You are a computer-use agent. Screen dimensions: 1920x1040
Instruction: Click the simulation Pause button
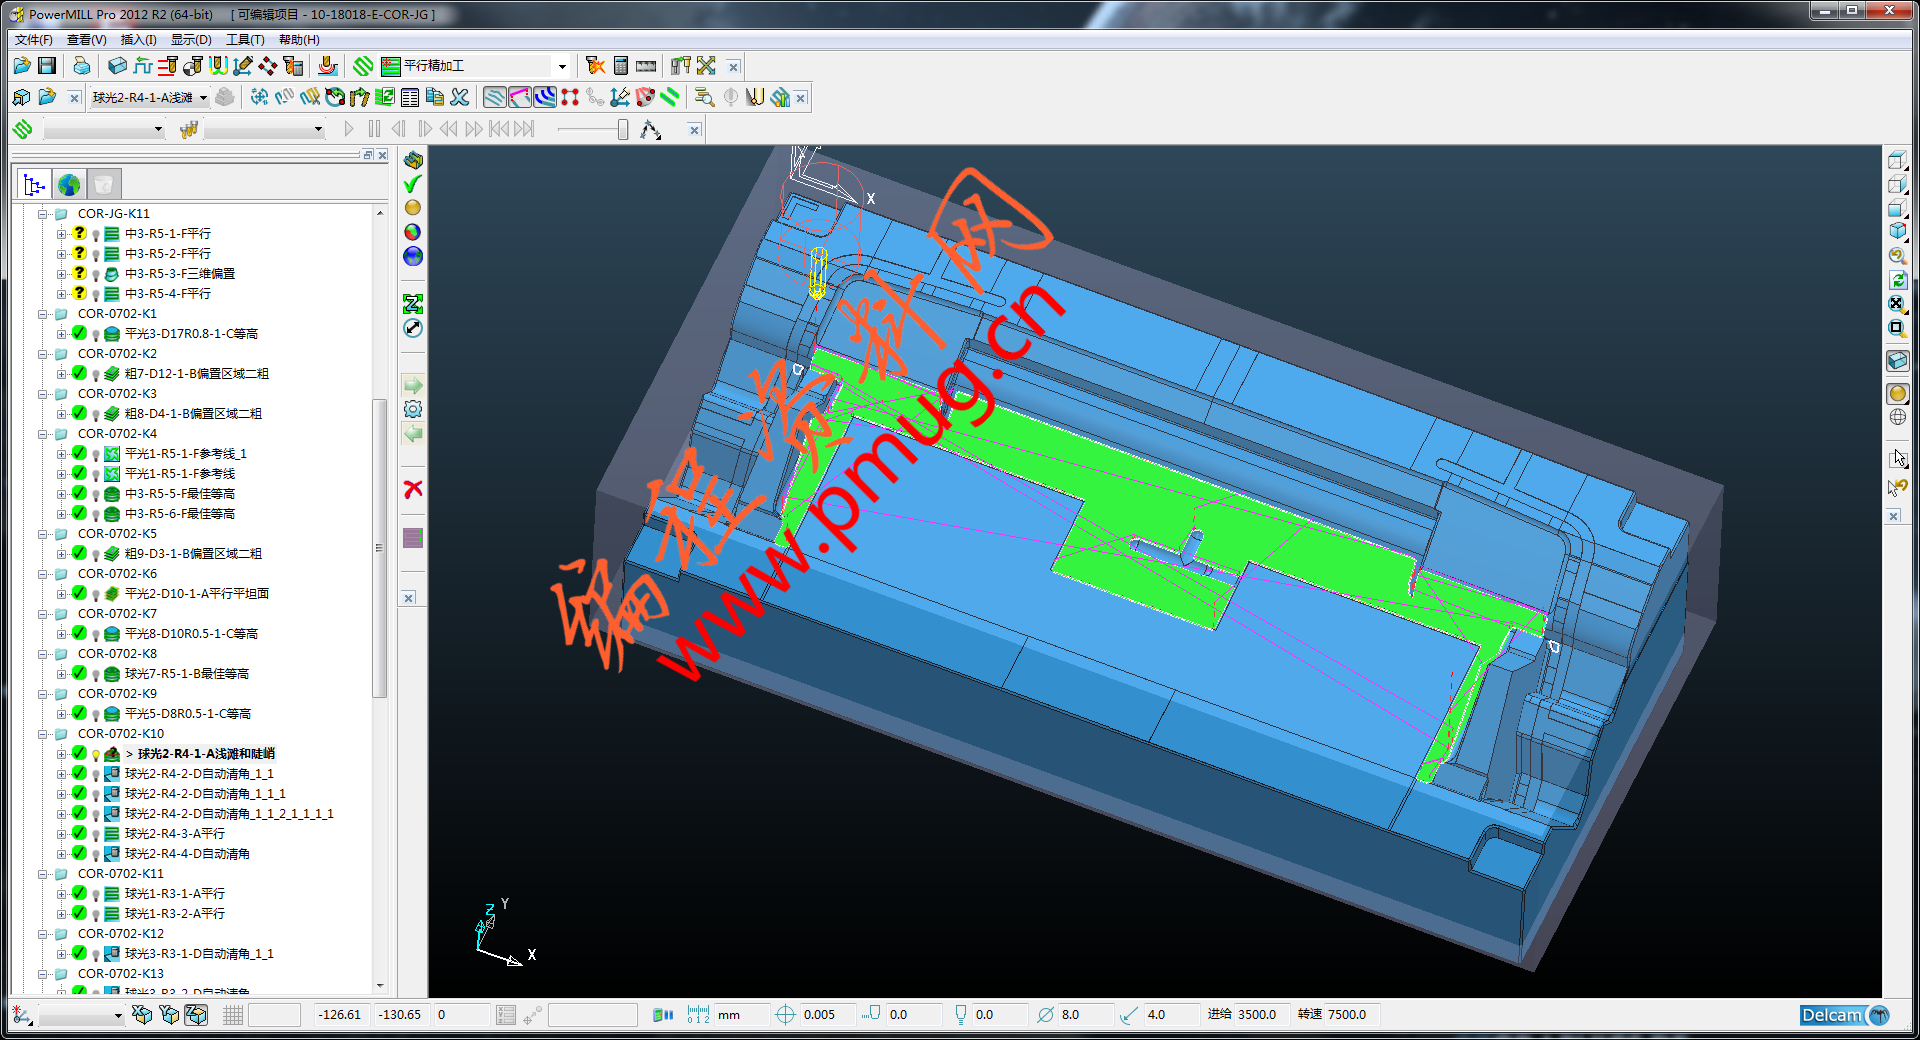coord(374,129)
